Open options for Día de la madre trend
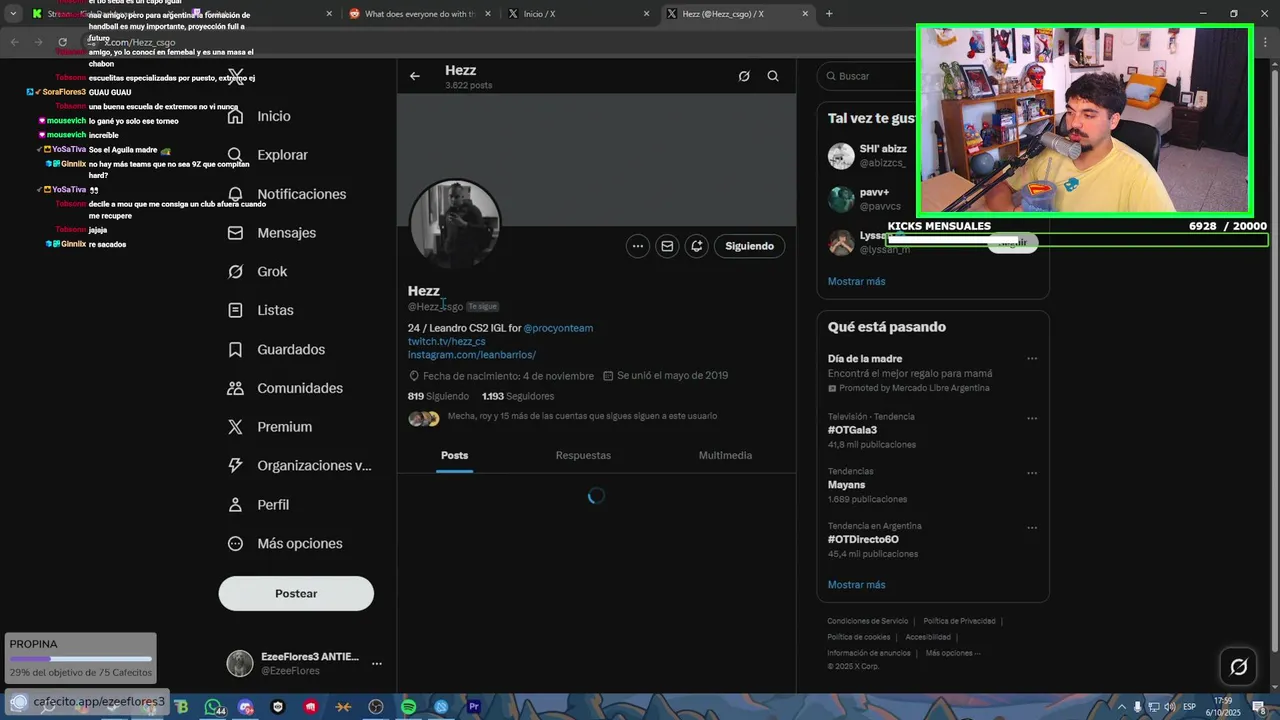The width and height of the screenshot is (1280, 720). (1032, 359)
